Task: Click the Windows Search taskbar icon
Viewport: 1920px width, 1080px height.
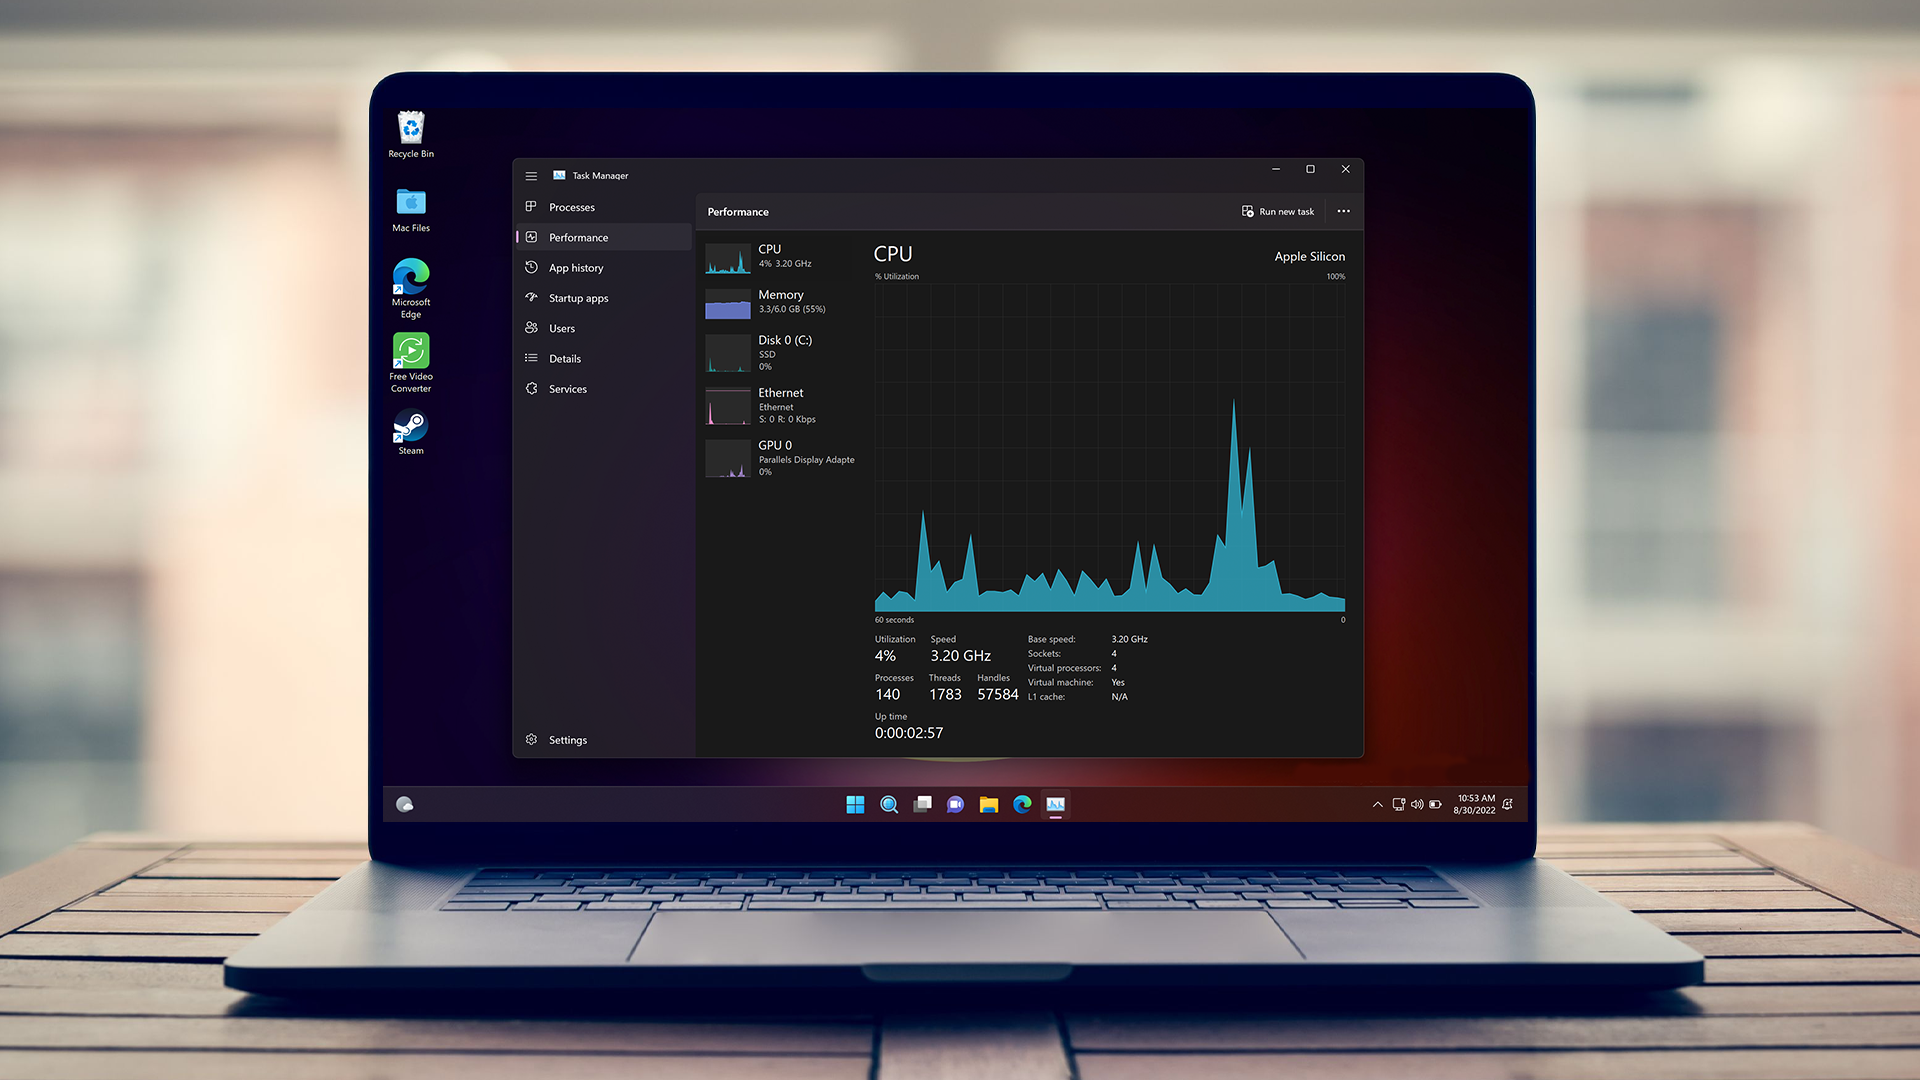Action: 889,804
